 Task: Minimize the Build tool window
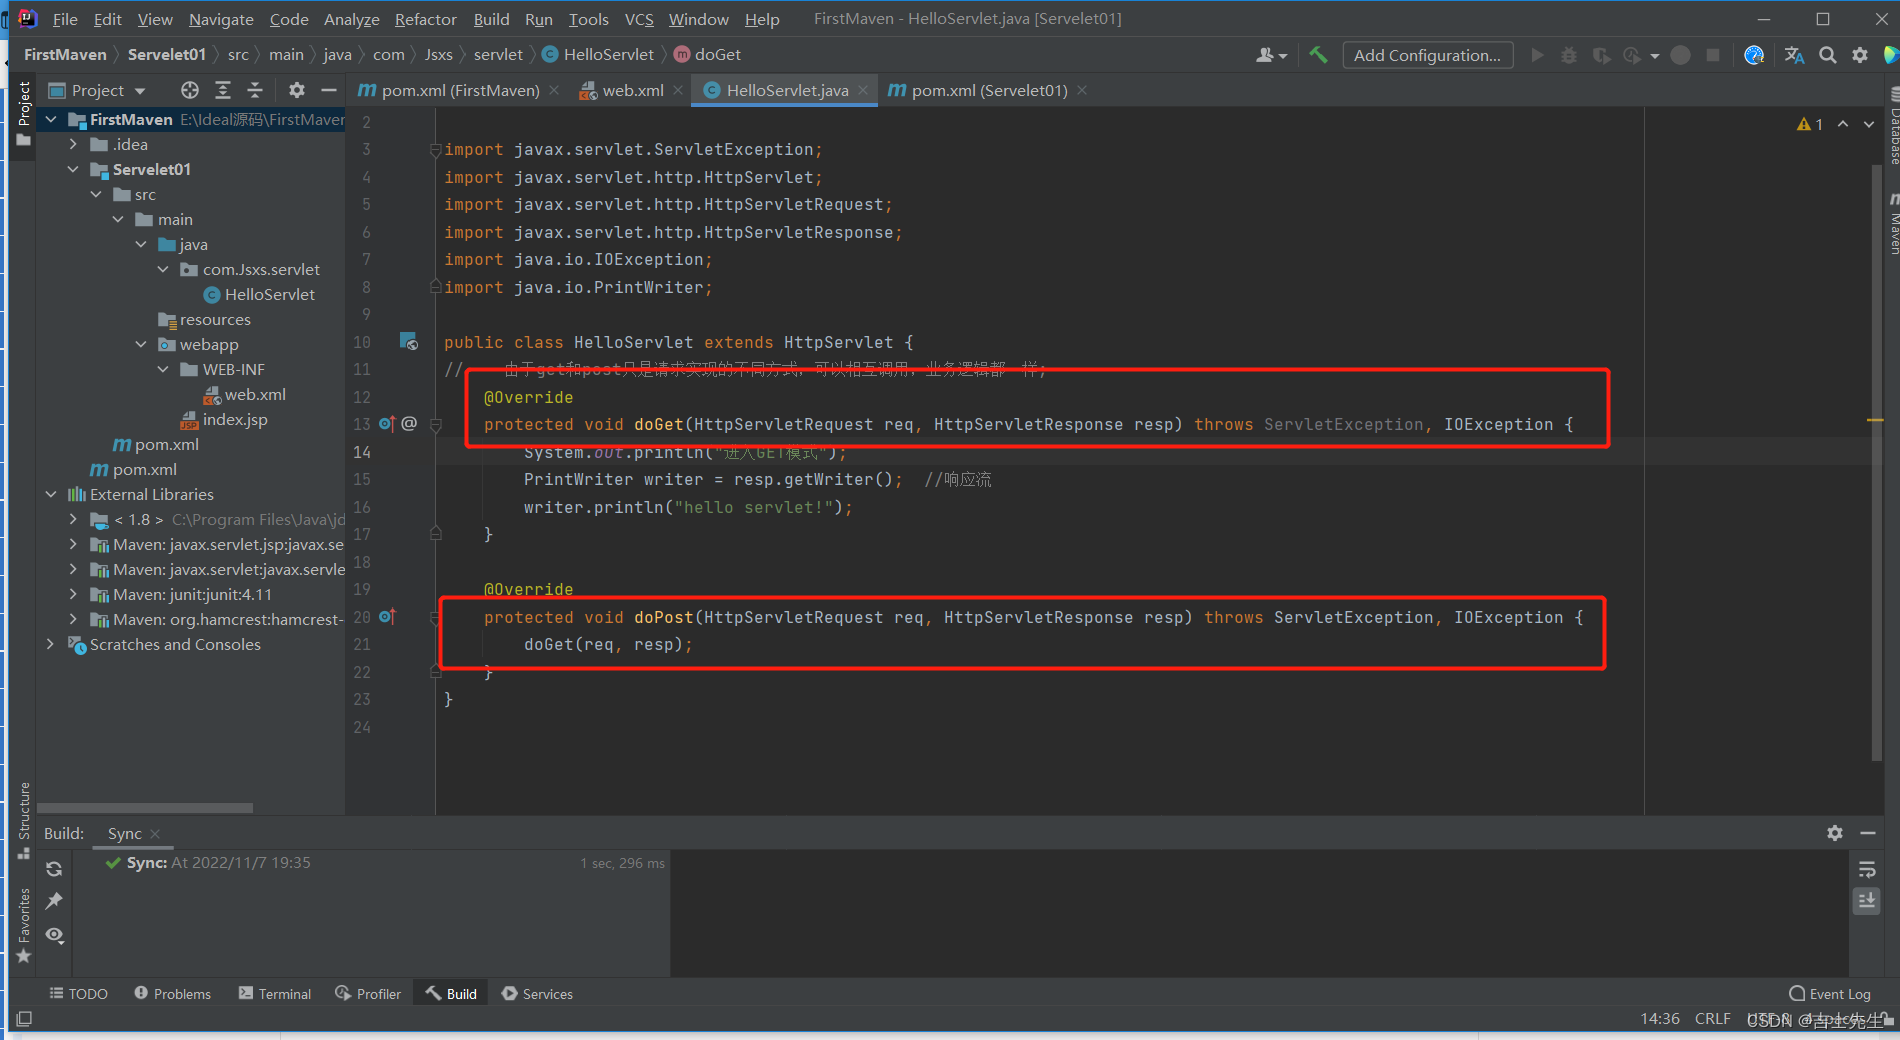(1867, 832)
